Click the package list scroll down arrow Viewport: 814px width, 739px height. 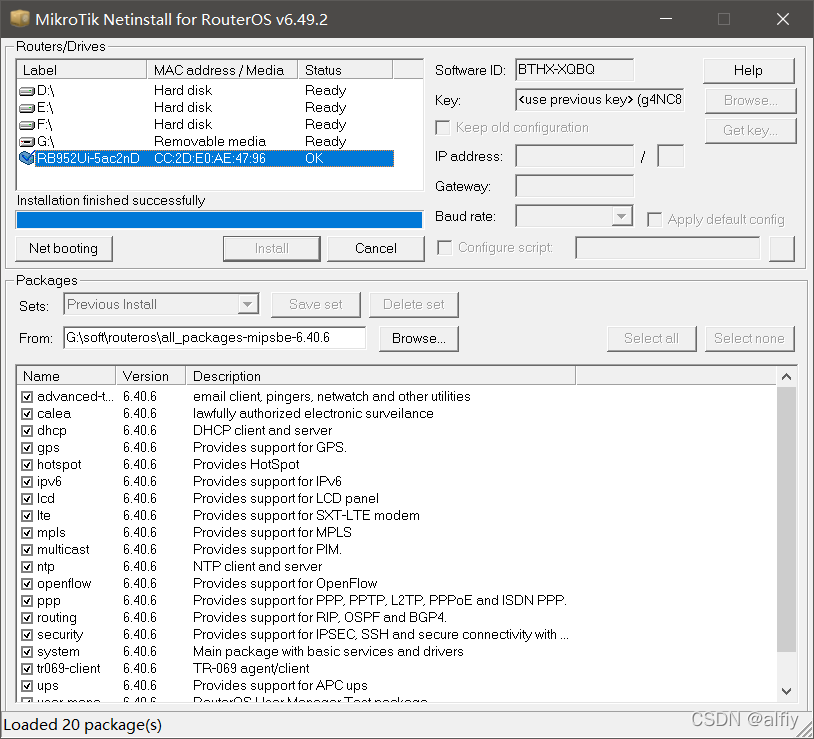pyautogui.click(x=786, y=691)
